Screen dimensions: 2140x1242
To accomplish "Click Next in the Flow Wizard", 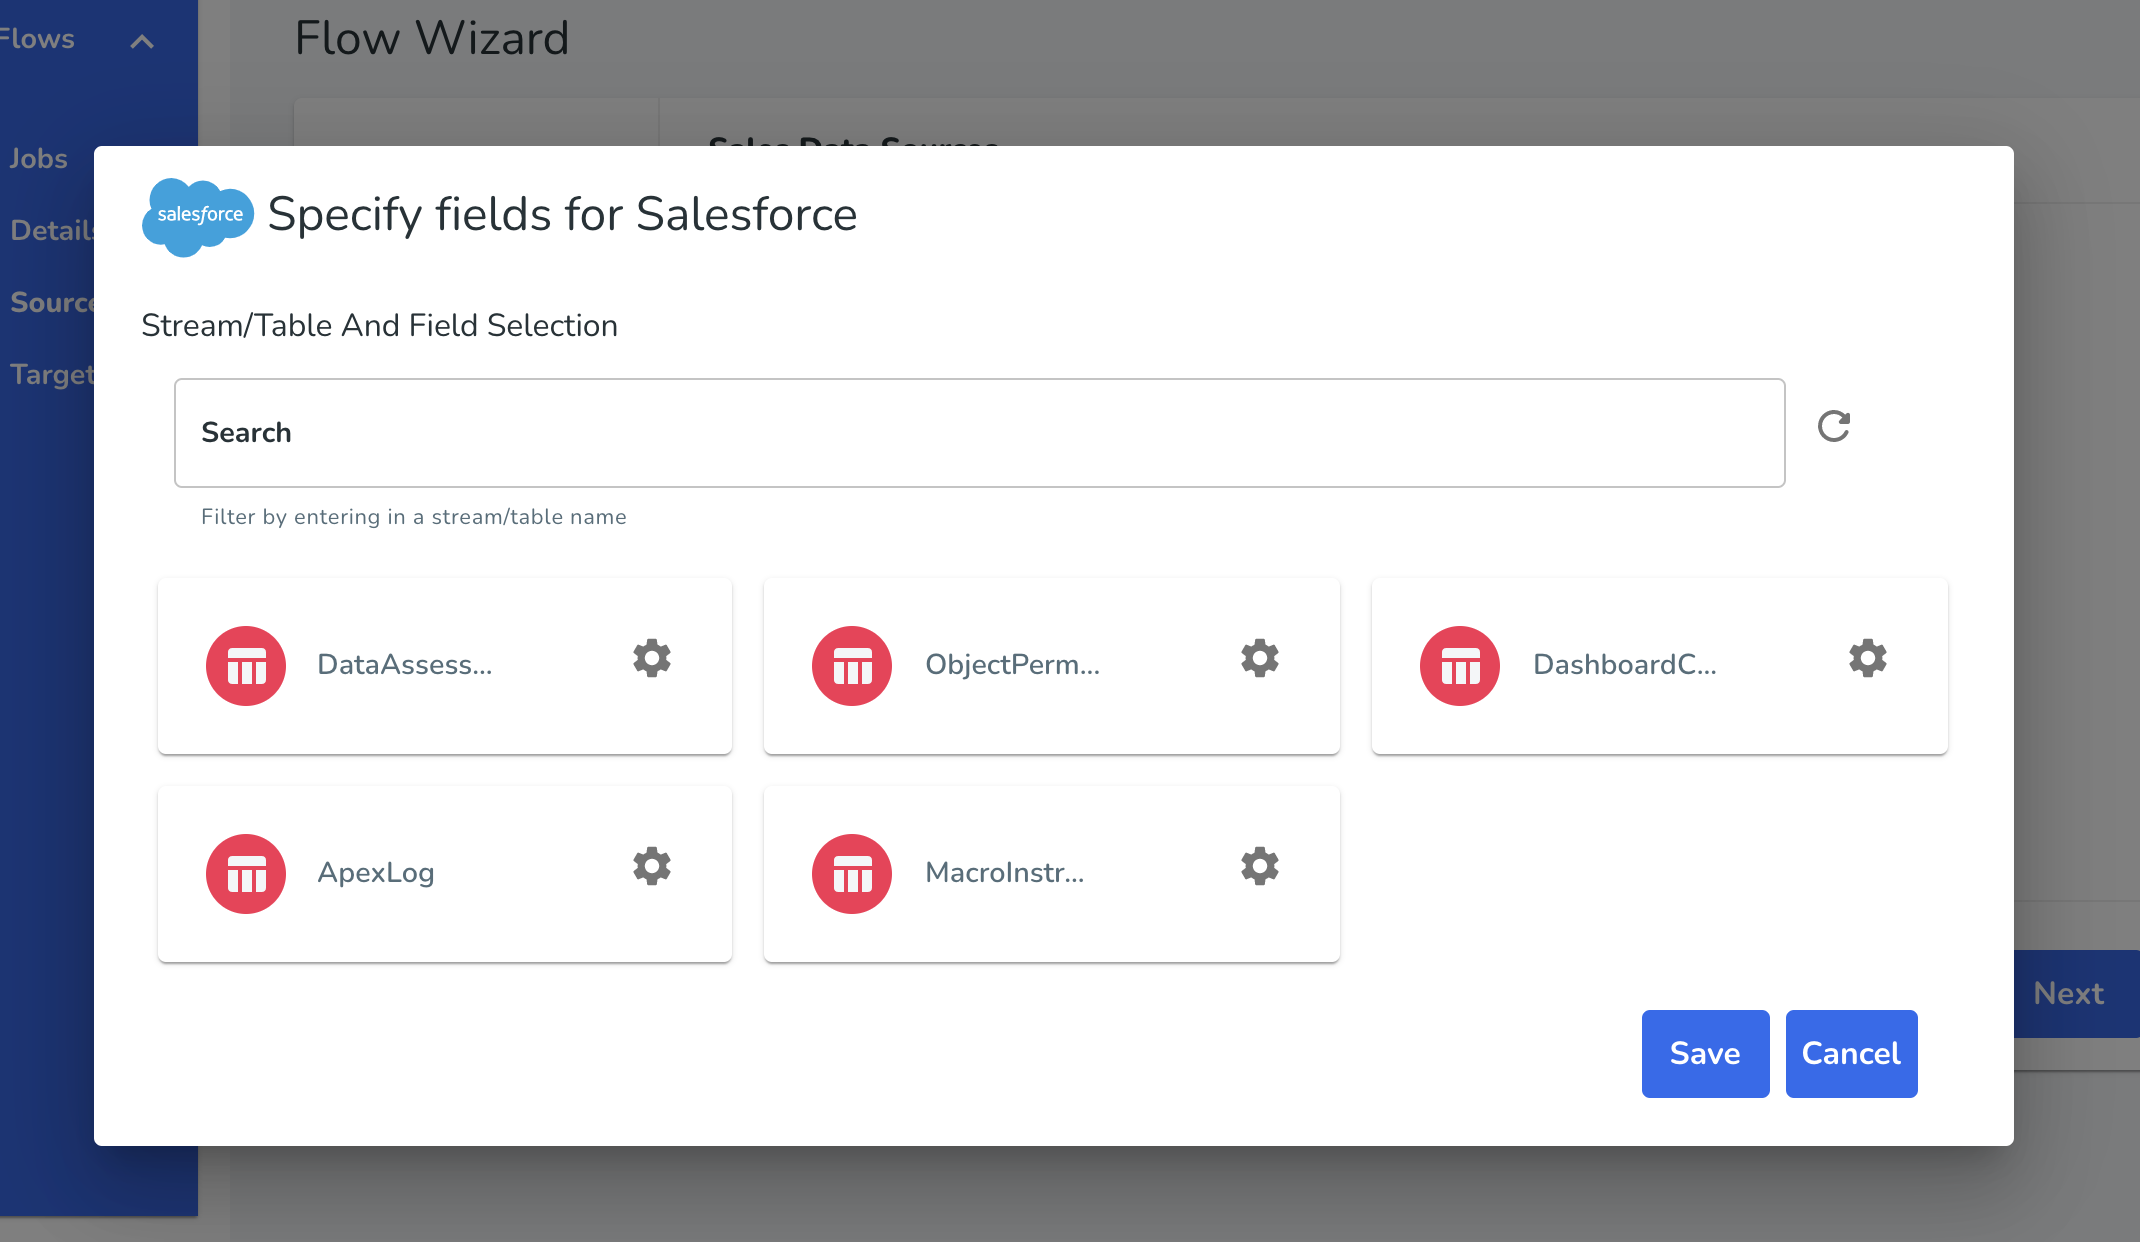I will (2076, 994).
